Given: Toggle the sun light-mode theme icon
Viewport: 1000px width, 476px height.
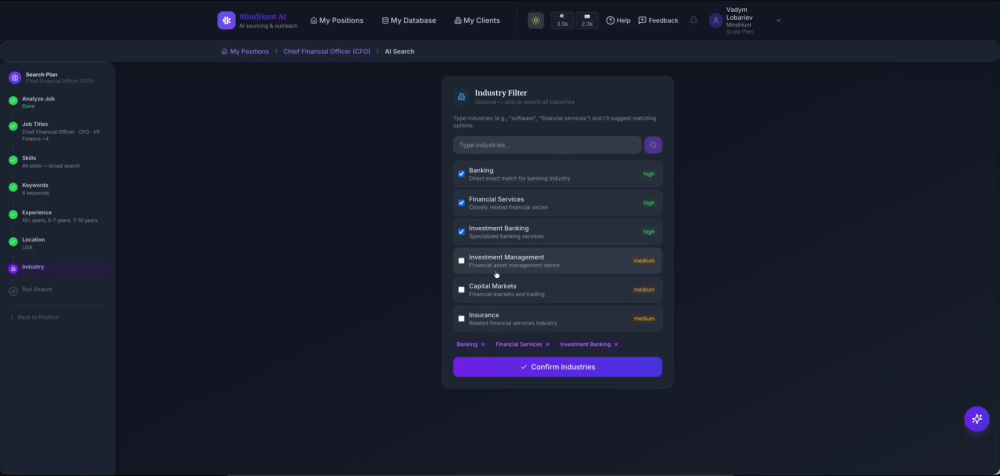Looking at the screenshot, I should click(x=536, y=20).
